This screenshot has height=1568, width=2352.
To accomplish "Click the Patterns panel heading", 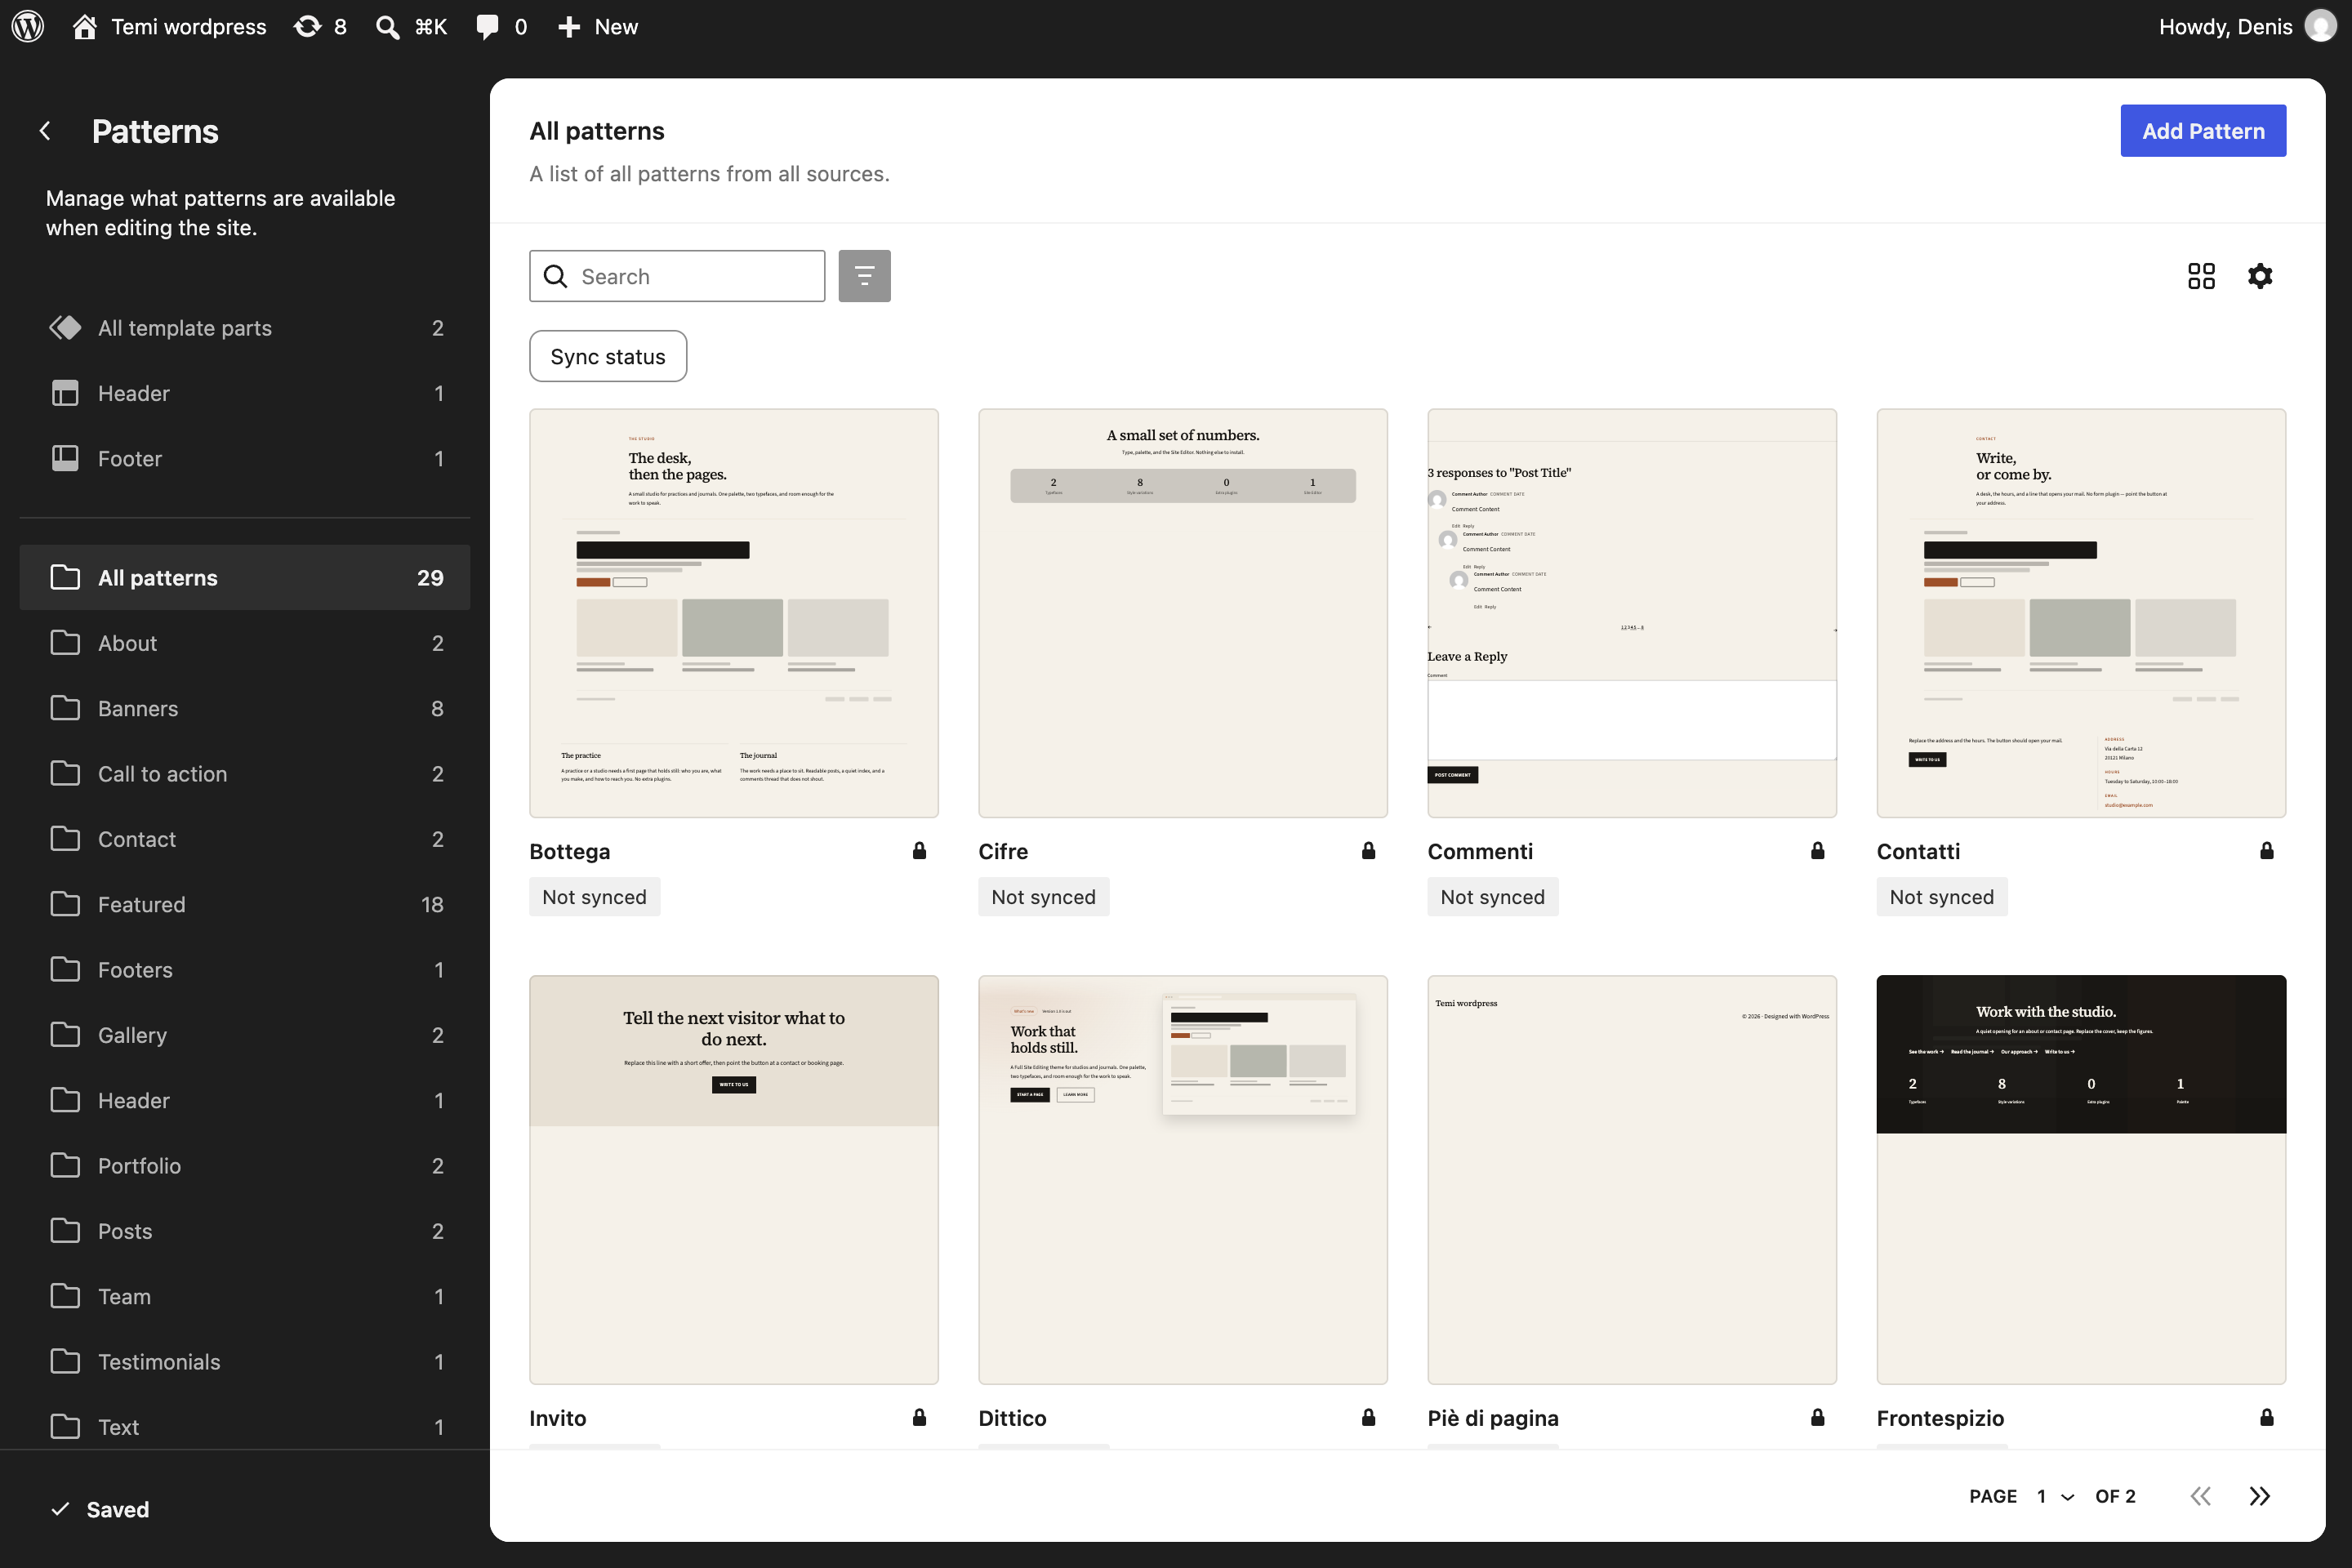I will (x=155, y=131).
